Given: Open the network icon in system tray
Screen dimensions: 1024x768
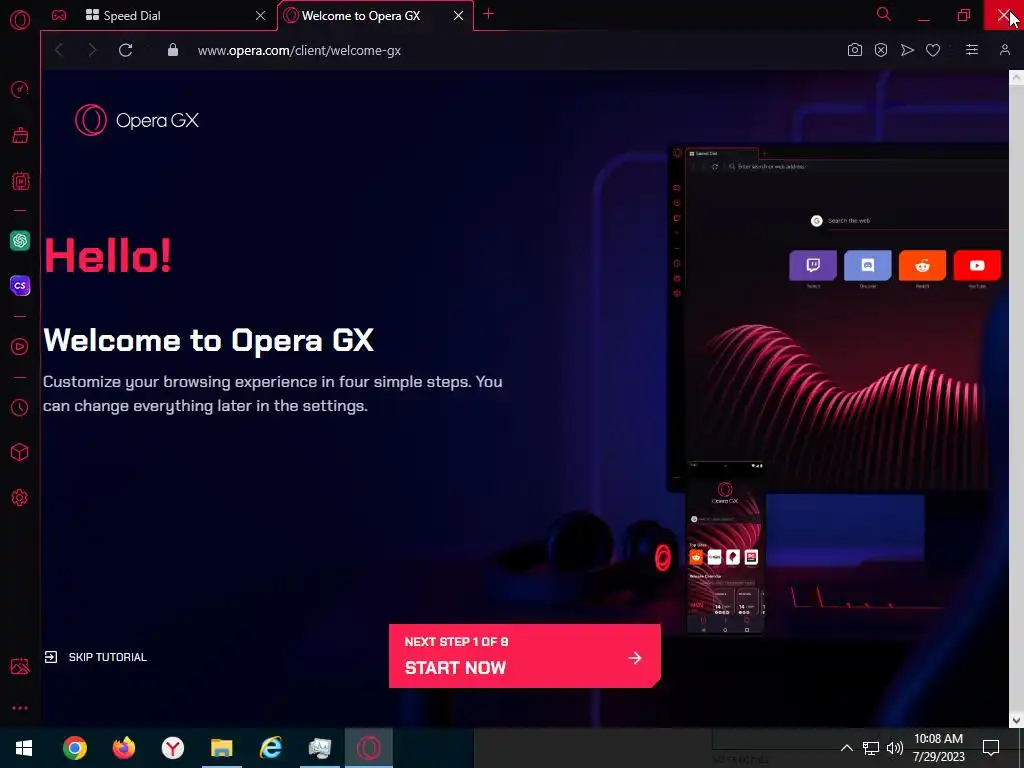Looking at the screenshot, I should 871,748.
